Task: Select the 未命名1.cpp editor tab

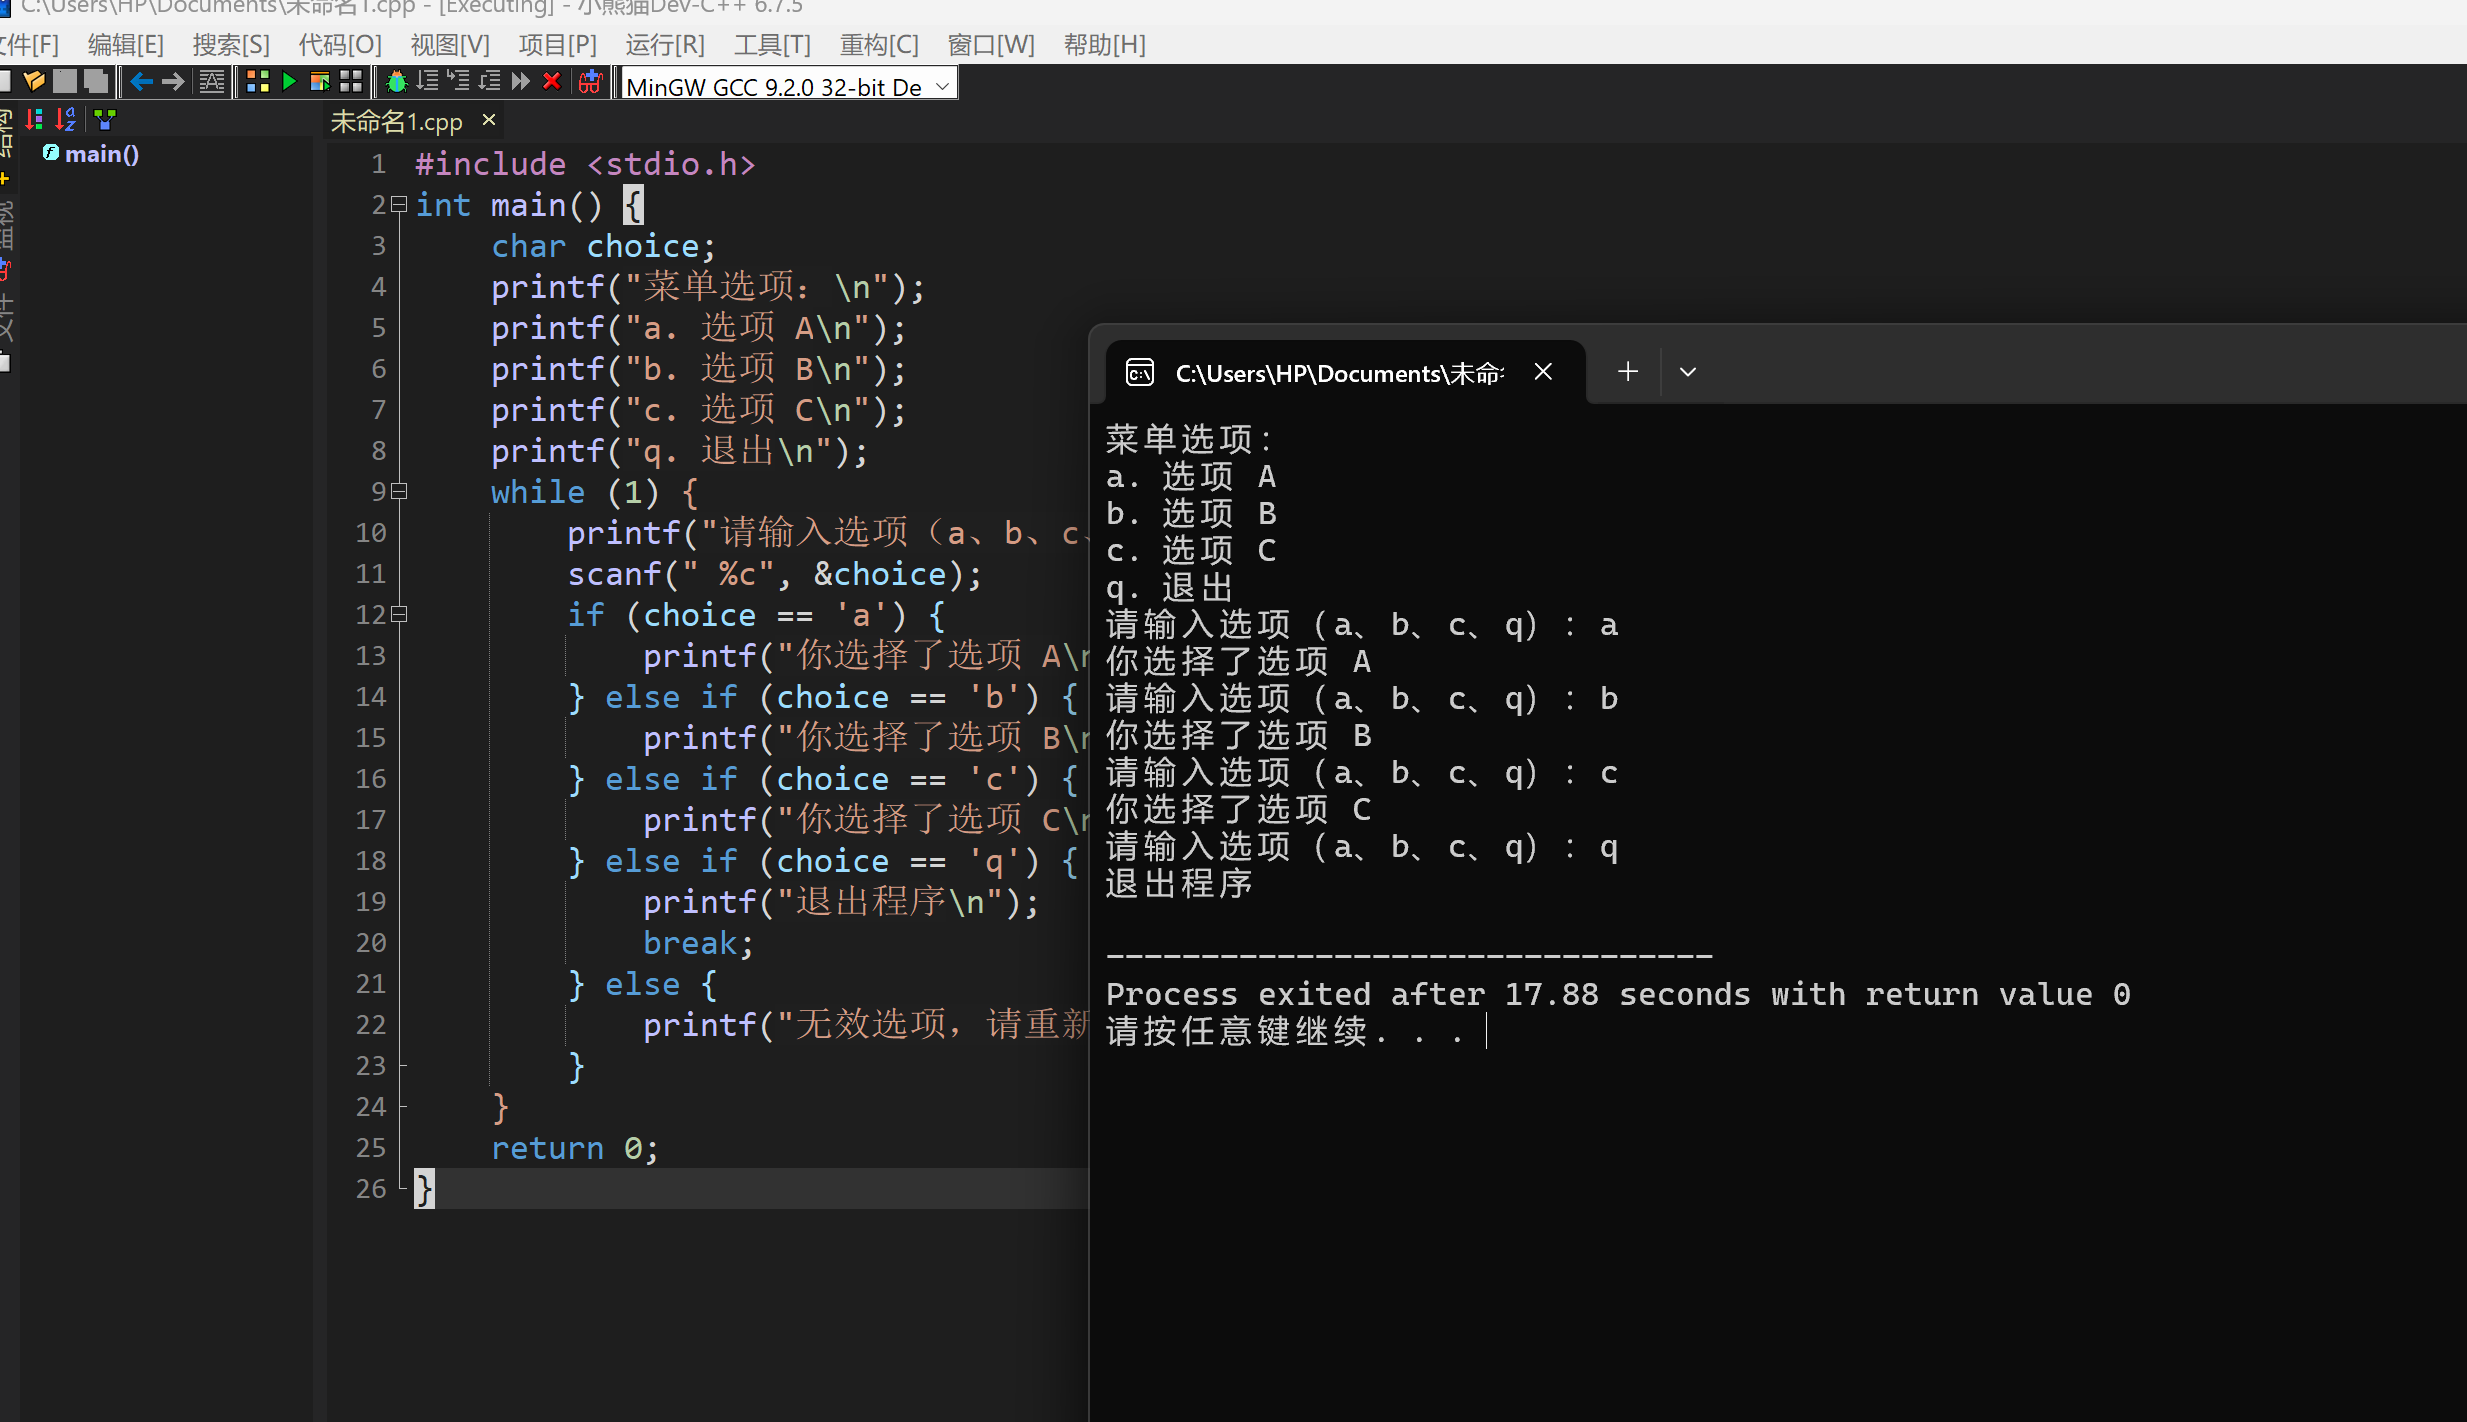Action: click(x=397, y=122)
